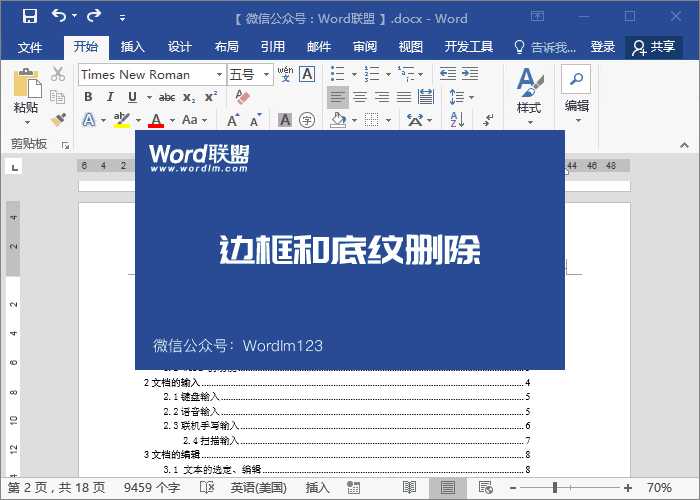Open the Times New Roman font dropdown
Image resolution: width=700 pixels, height=500 pixels.
(x=219, y=74)
